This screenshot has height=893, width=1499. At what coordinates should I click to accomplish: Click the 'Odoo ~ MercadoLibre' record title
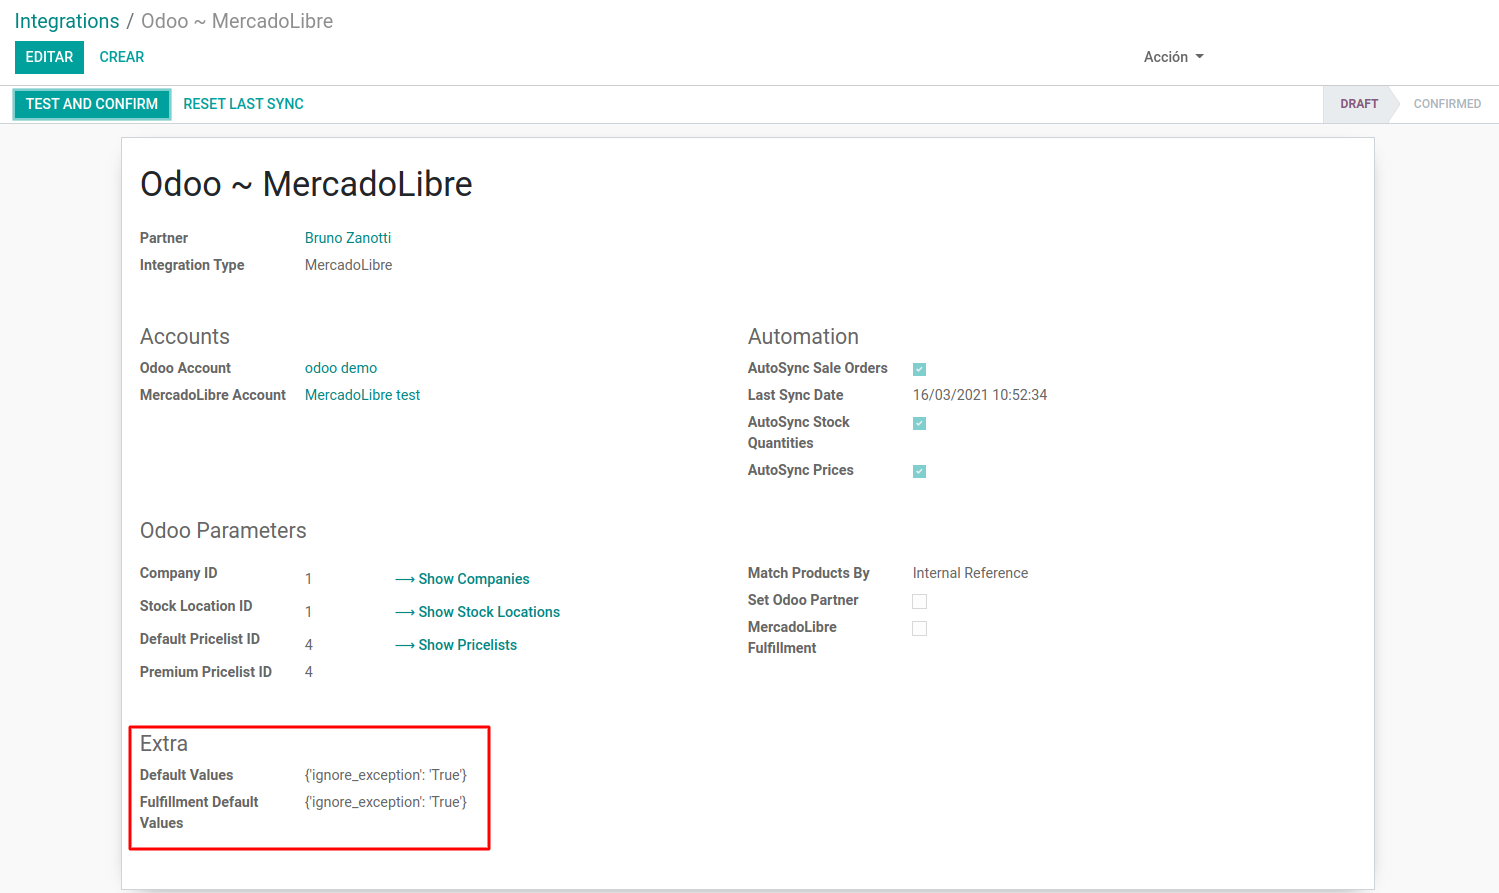(306, 184)
